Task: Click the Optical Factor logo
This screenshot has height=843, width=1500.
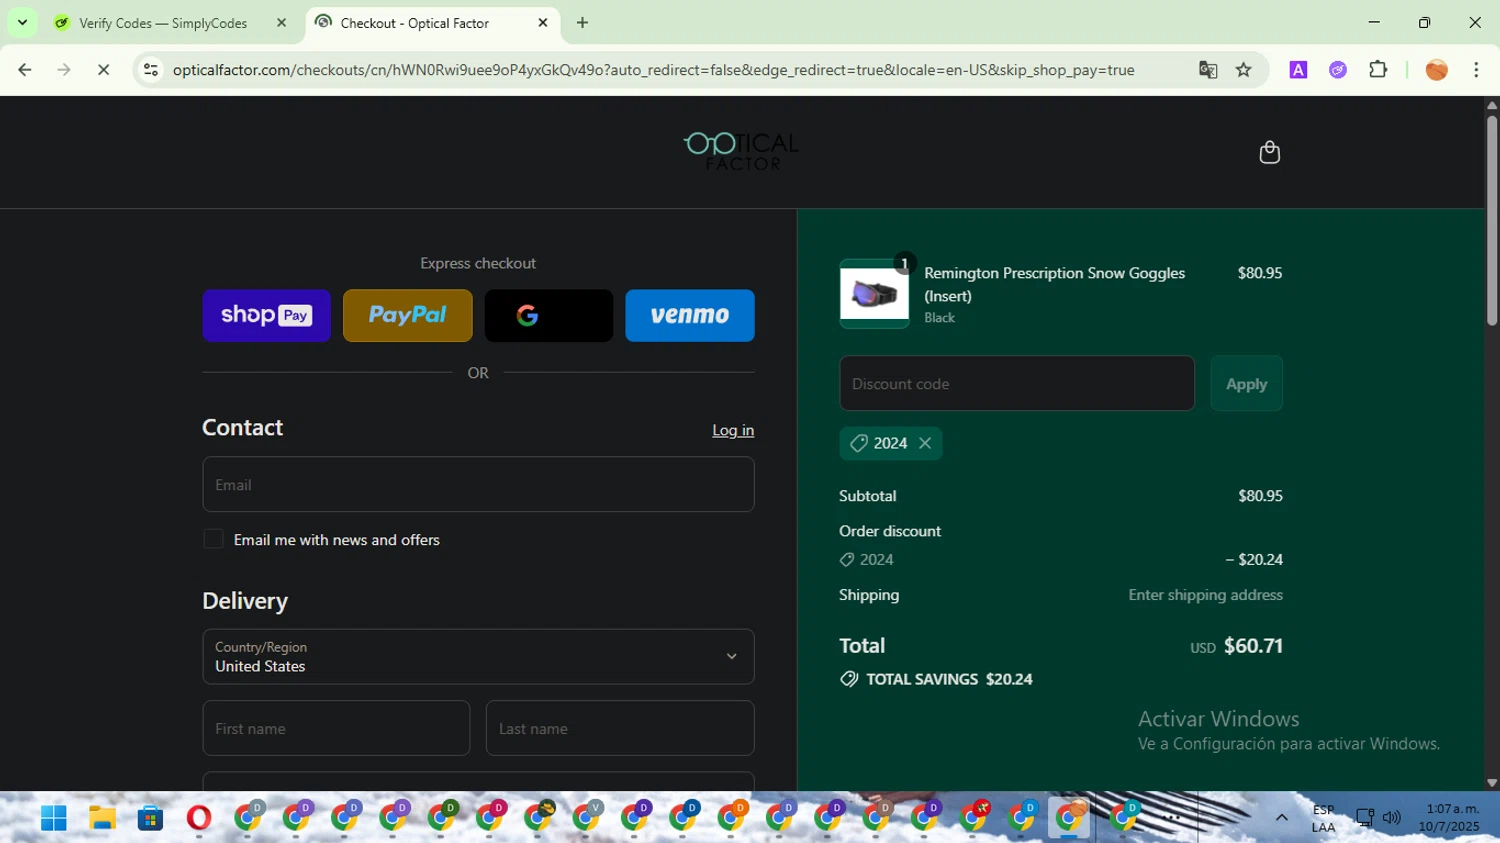Action: pyautogui.click(x=741, y=151)
